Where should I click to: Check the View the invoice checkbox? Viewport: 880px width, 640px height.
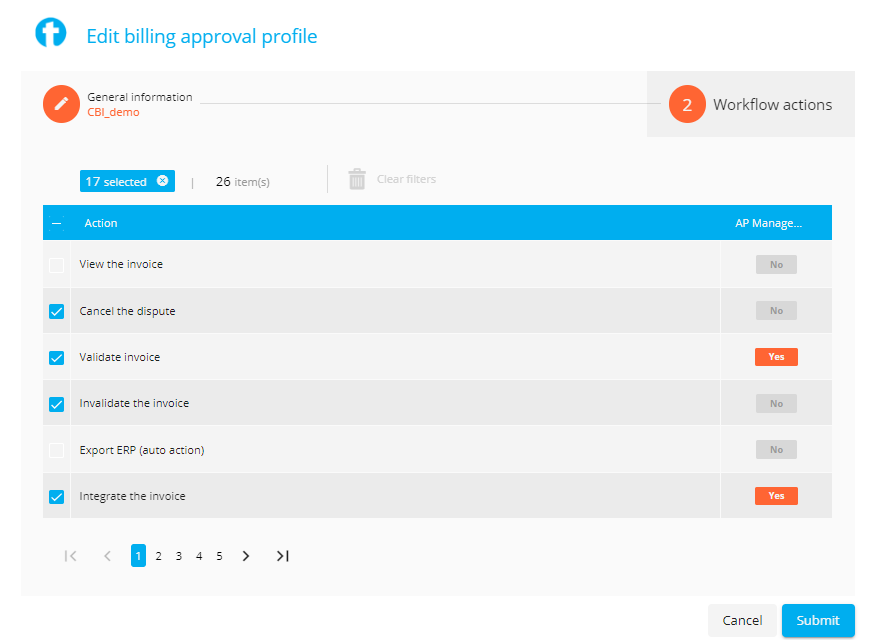coord(57,265)
